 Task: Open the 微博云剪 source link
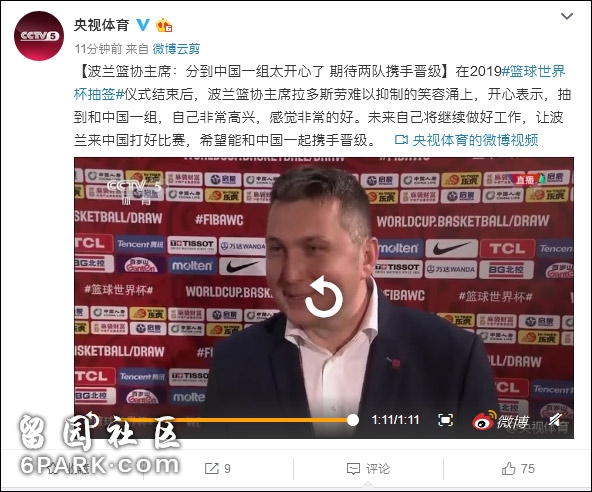pyautogui.click(x=176, y=49)
